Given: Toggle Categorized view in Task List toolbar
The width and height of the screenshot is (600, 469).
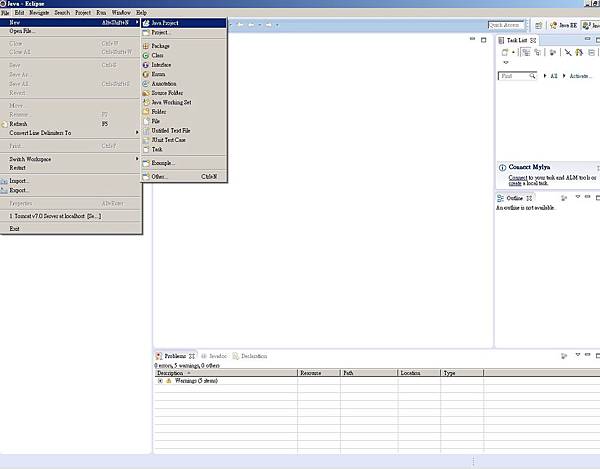Looking at the screenshot, I should pos(525,52).
